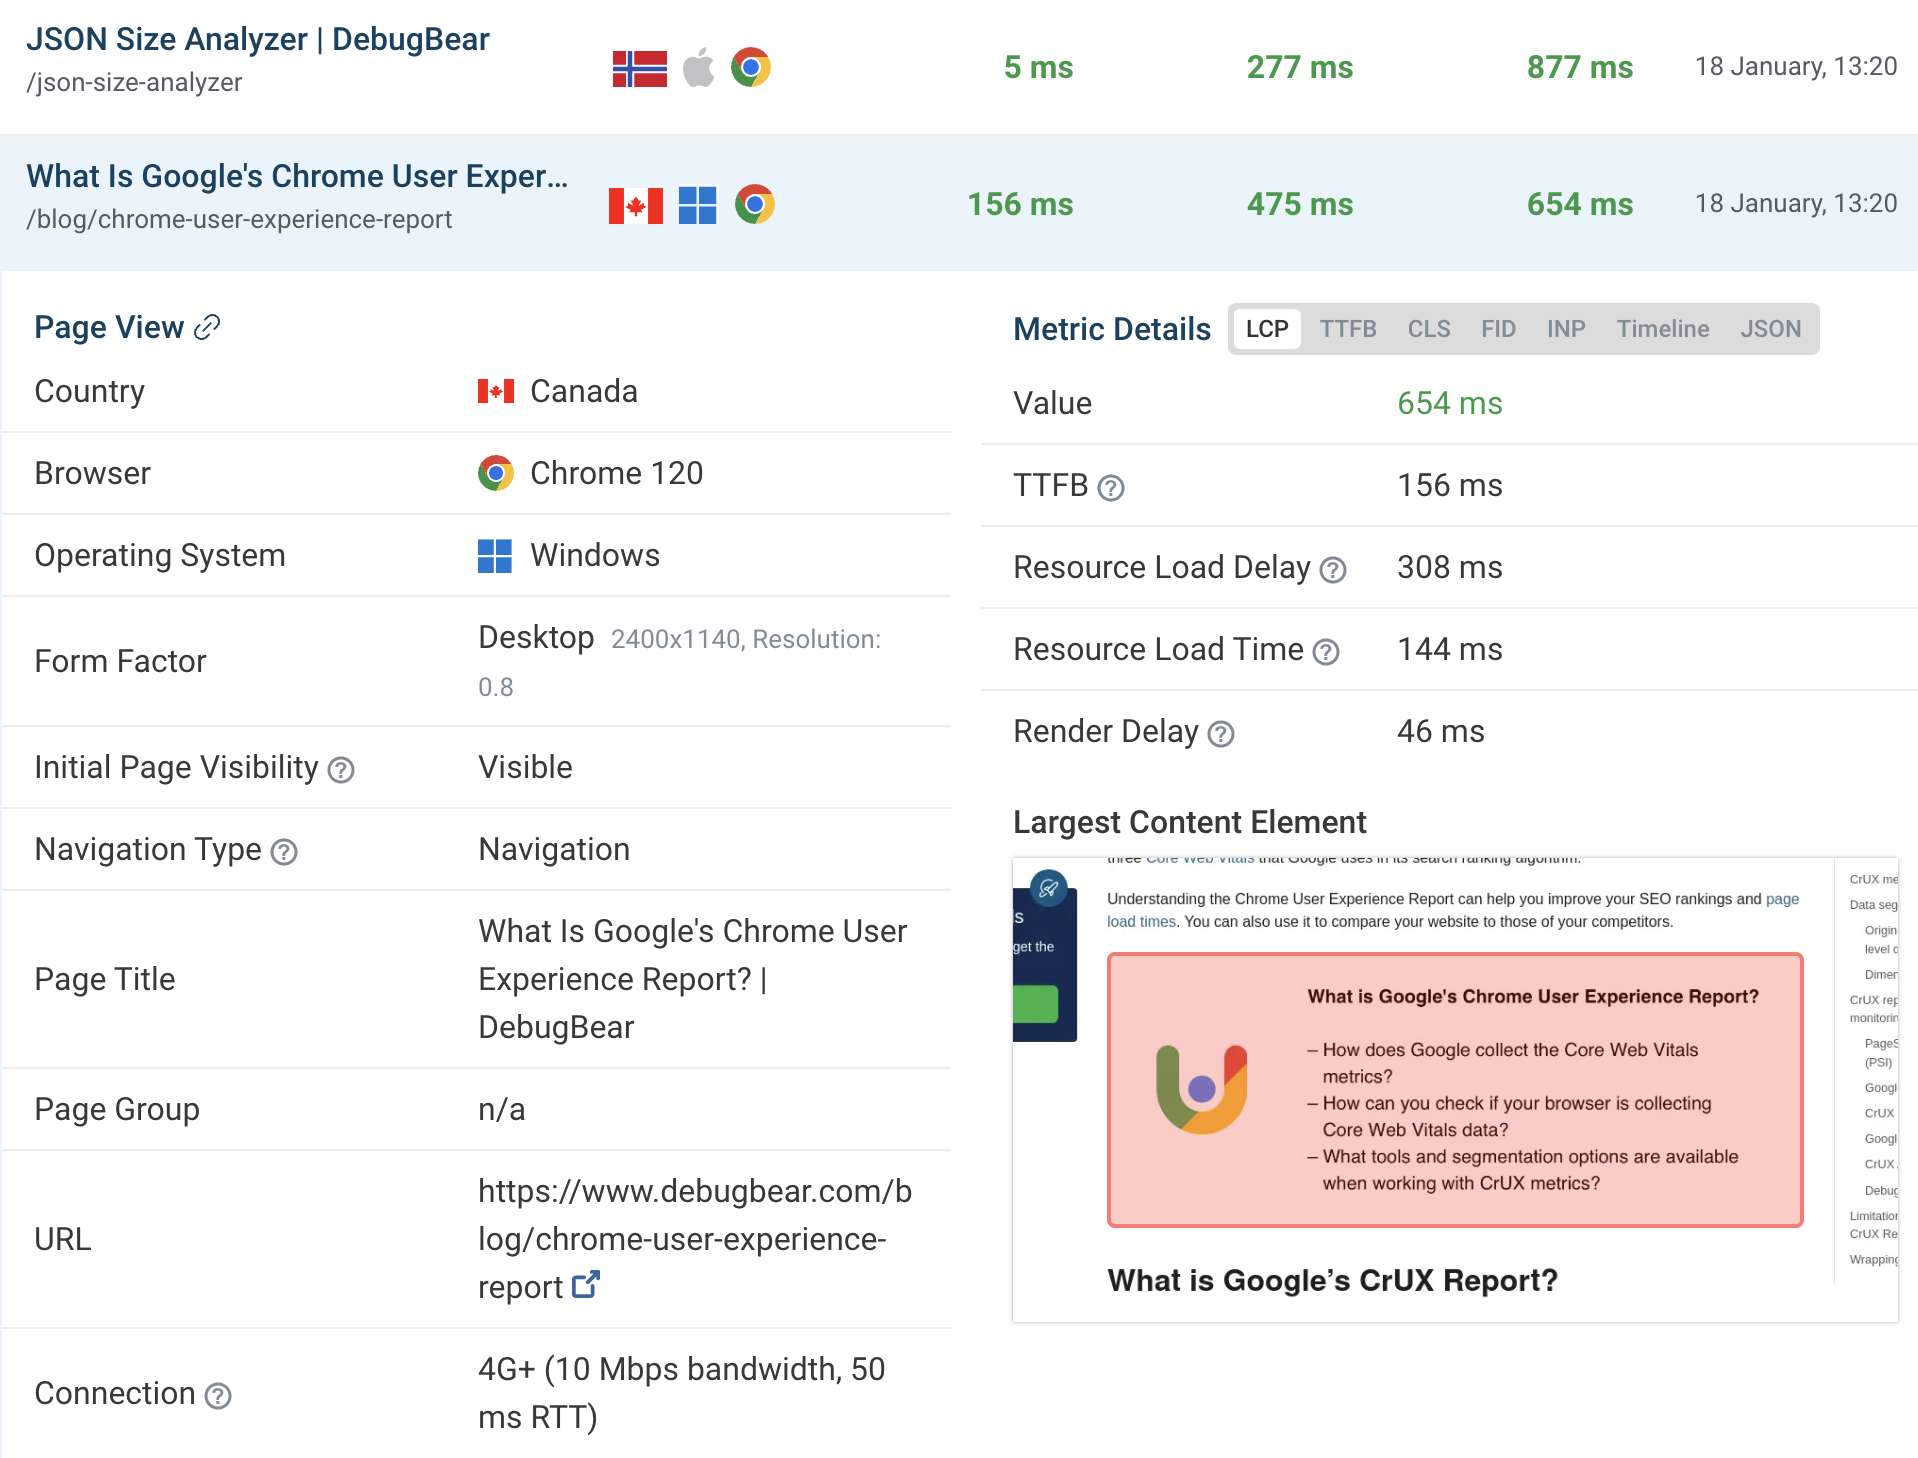Switch to the TTFB metric tab
This screenshot has width=1918, height=1458.
(1348, 329)
